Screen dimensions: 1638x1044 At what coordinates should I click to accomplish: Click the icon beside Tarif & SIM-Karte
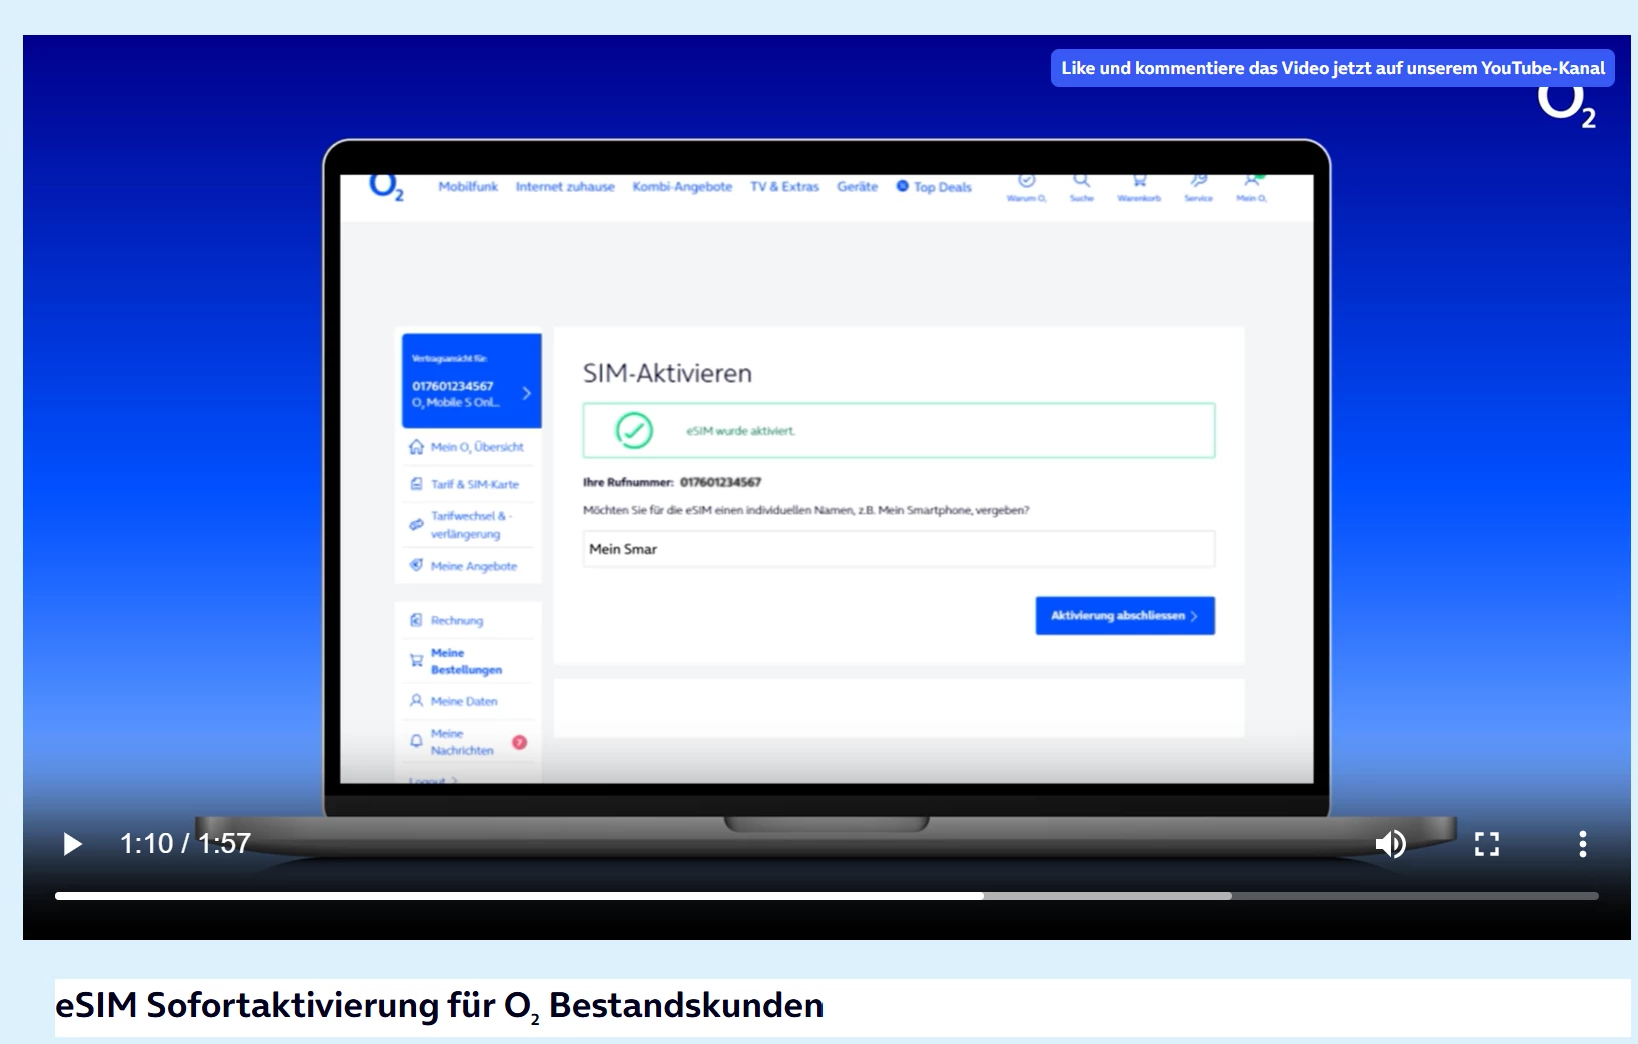[x=416, y=484]
